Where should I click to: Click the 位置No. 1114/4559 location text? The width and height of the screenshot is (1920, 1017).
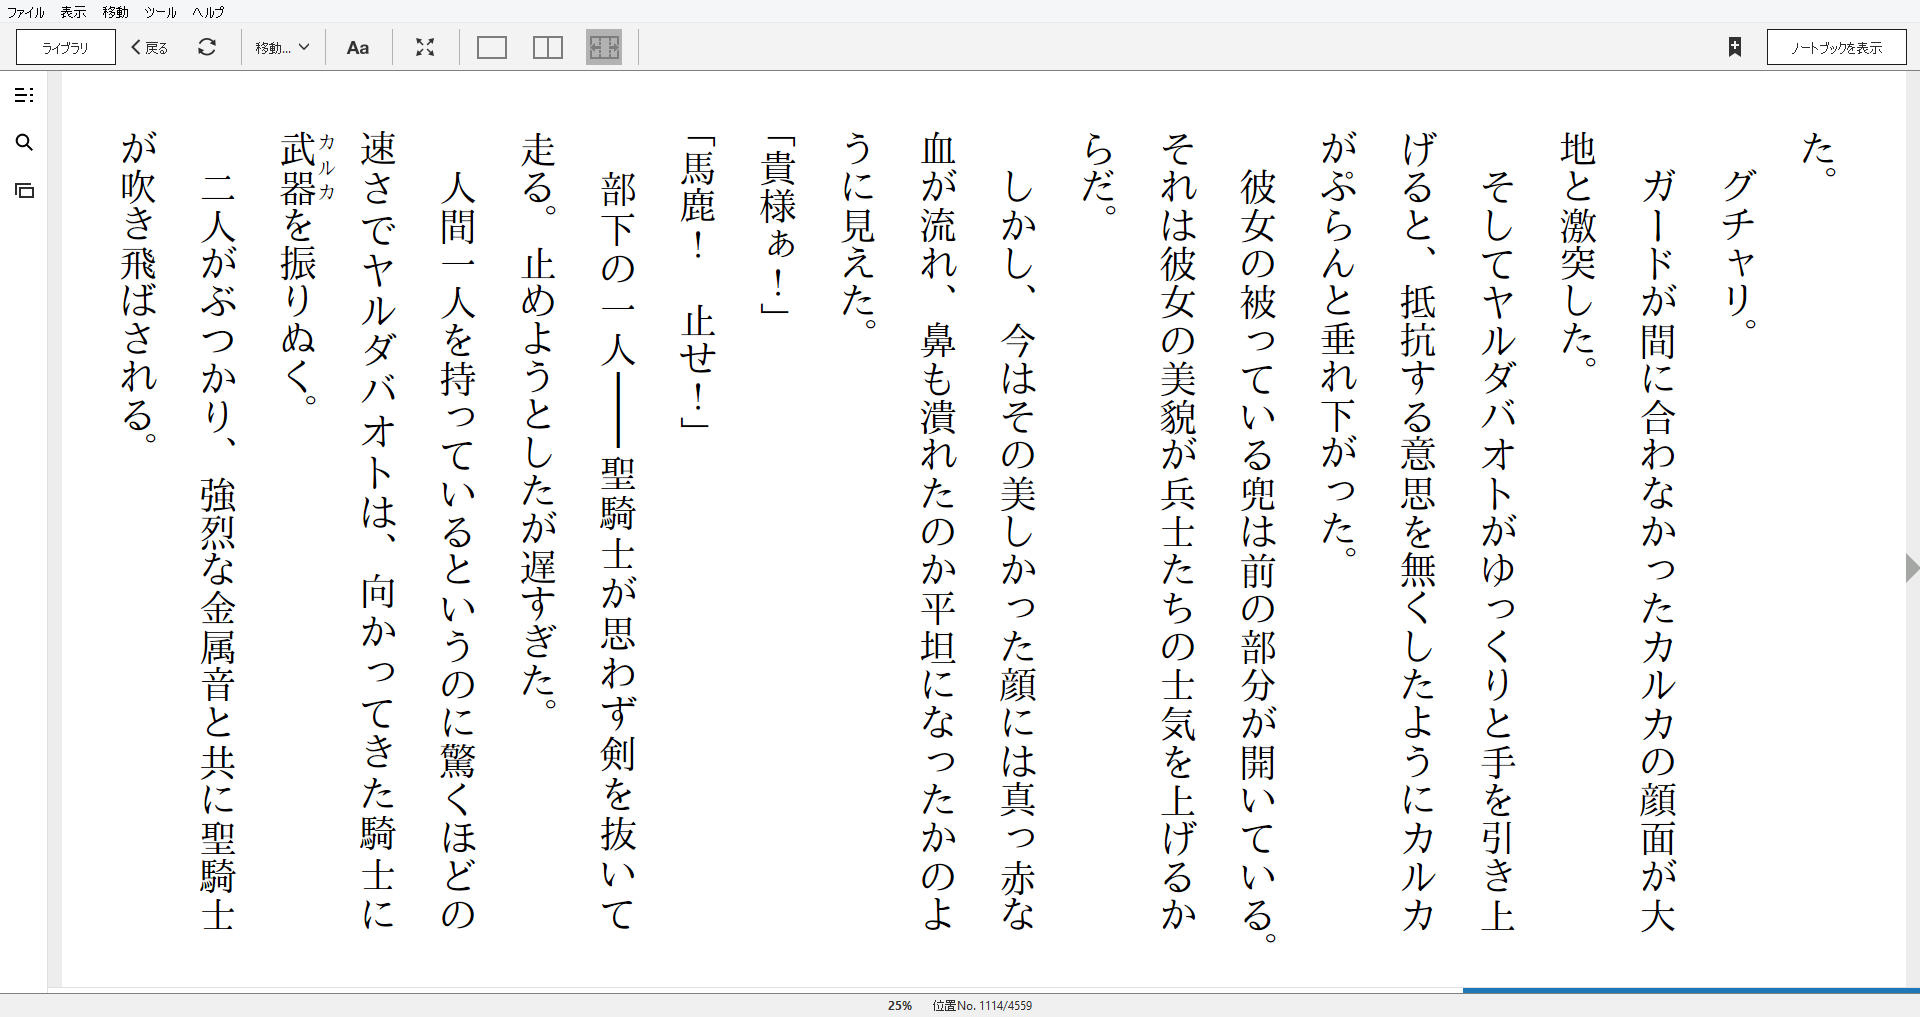point(982,1005)
